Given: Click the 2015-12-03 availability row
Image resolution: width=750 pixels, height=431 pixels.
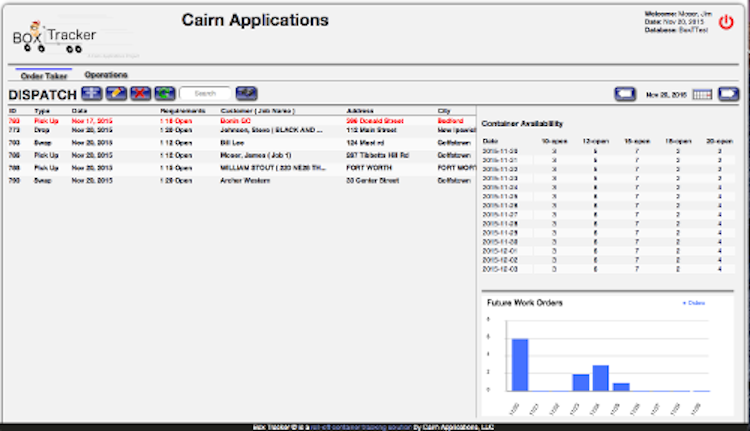Looking at the screenshot, I should pos(608,269).
